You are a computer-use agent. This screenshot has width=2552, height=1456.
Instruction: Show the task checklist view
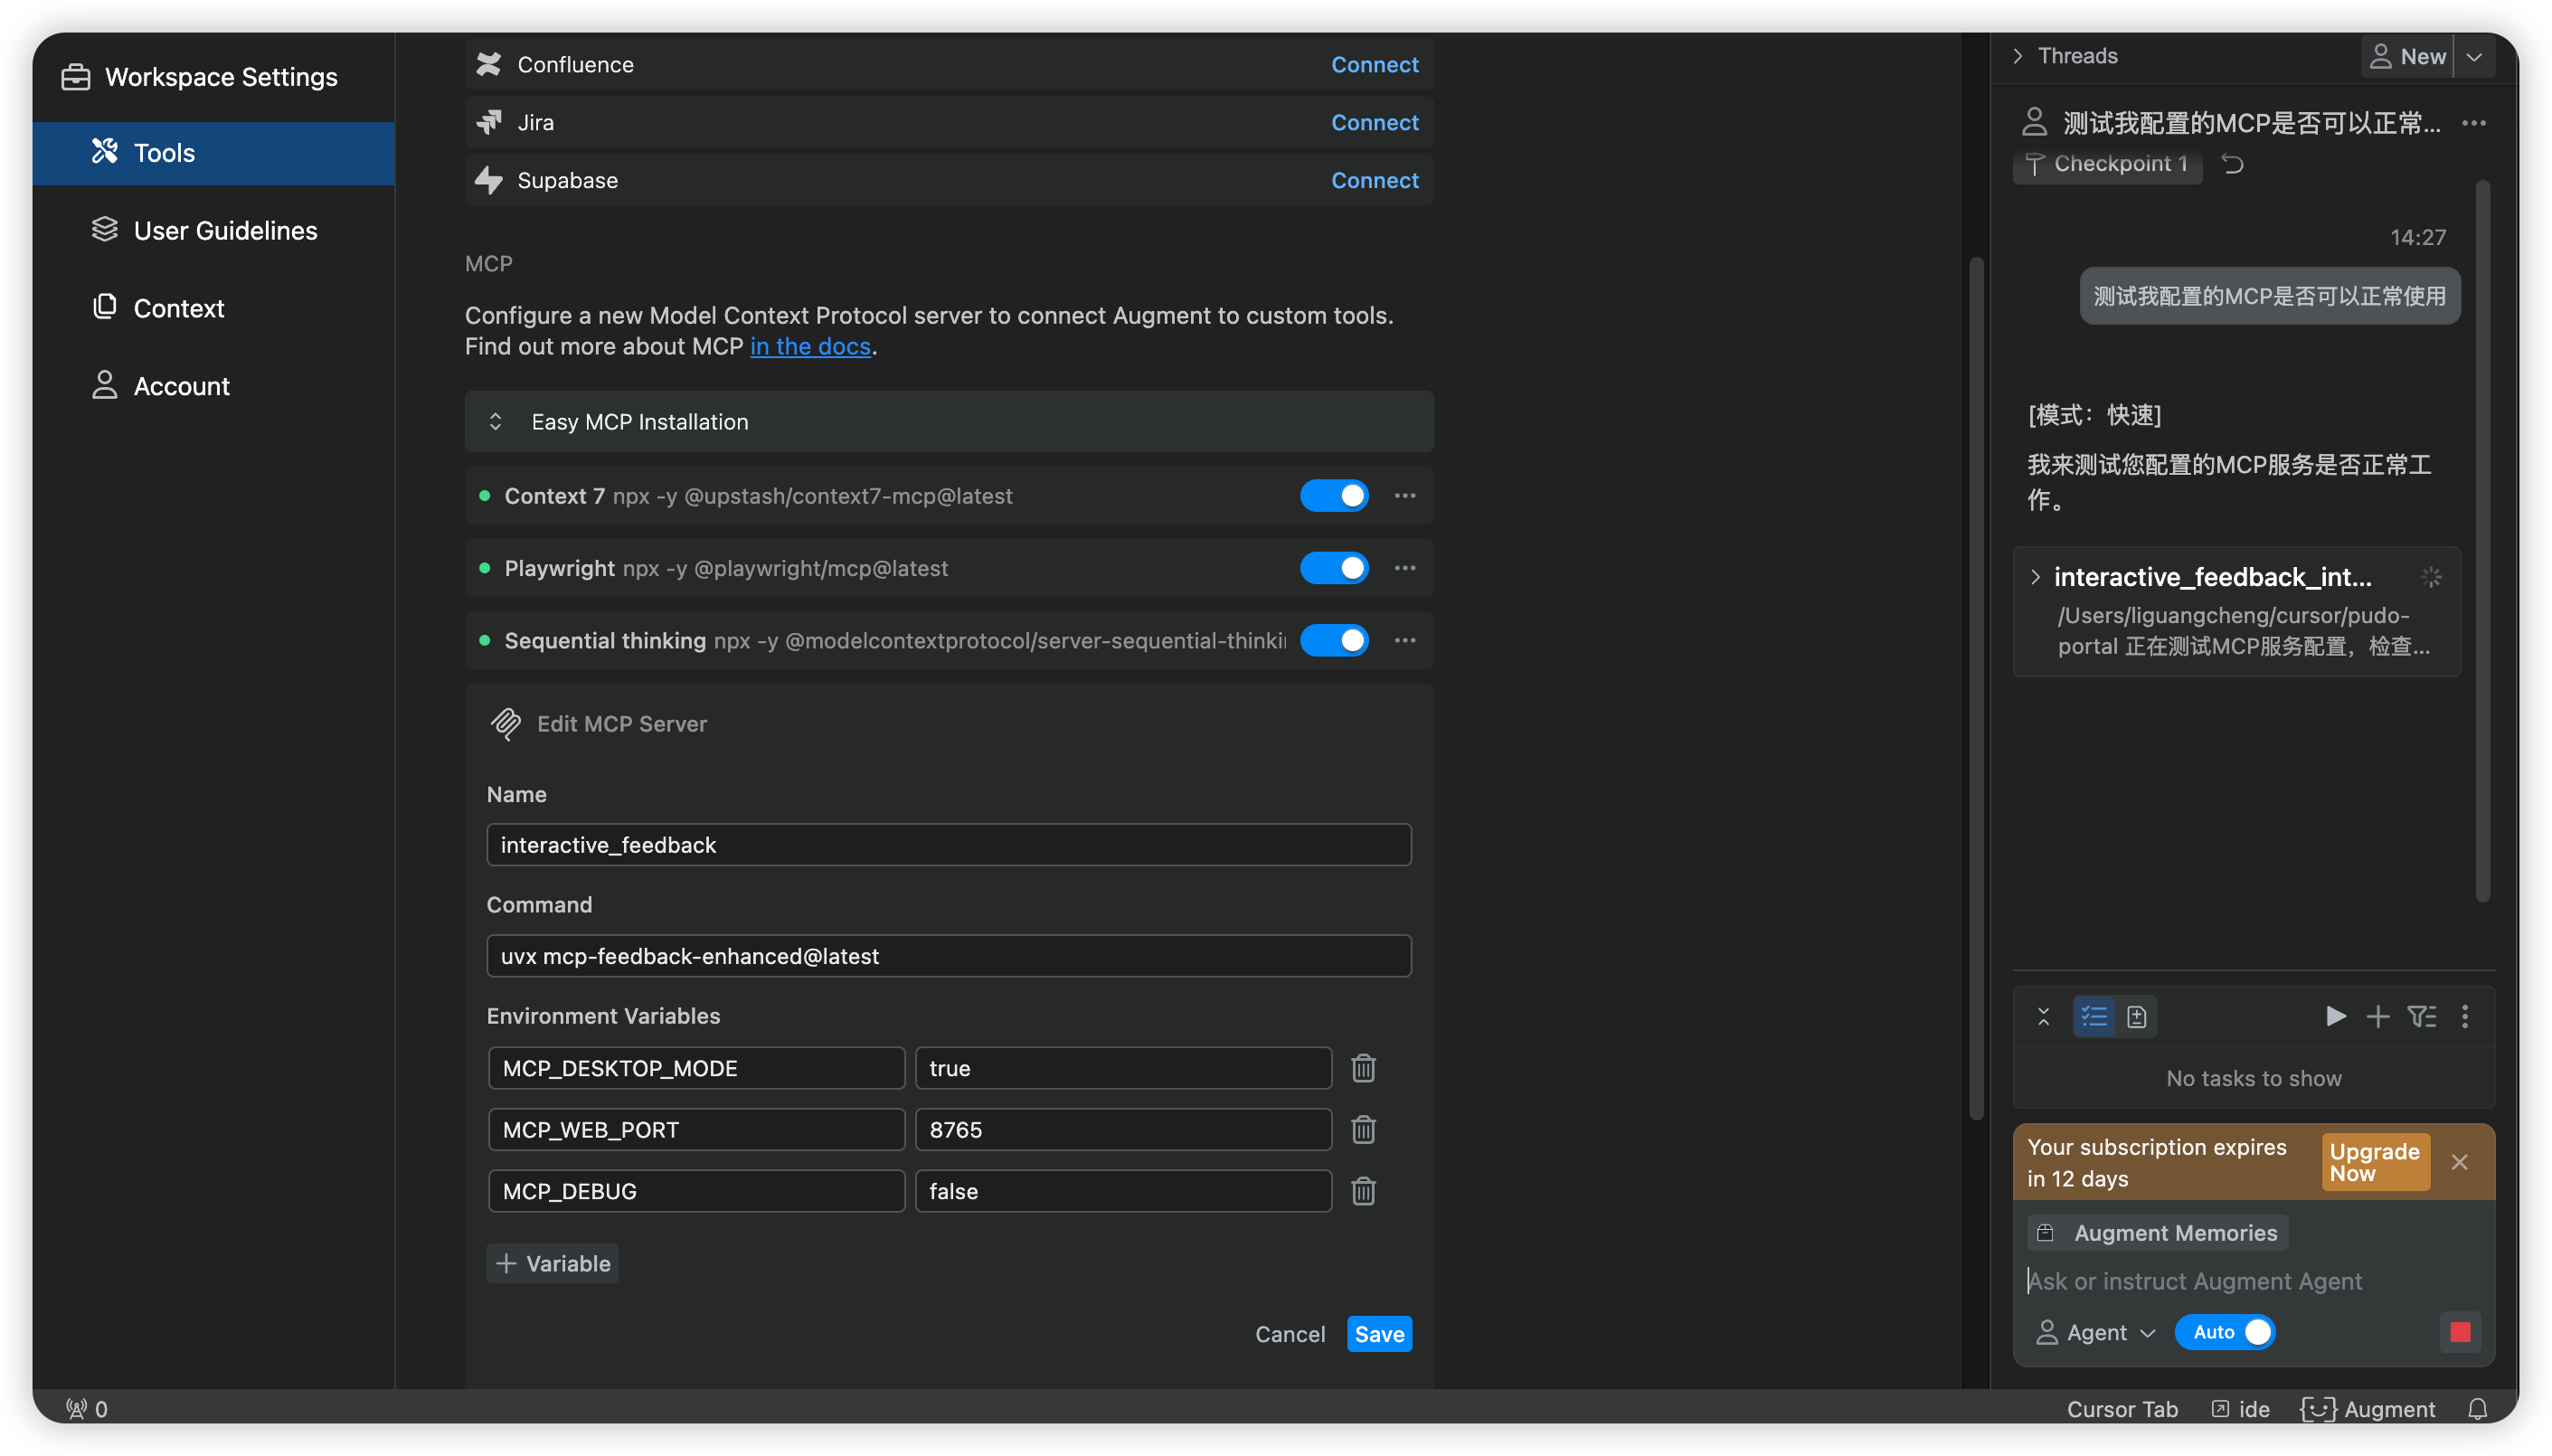[x=2093, y=1017]
